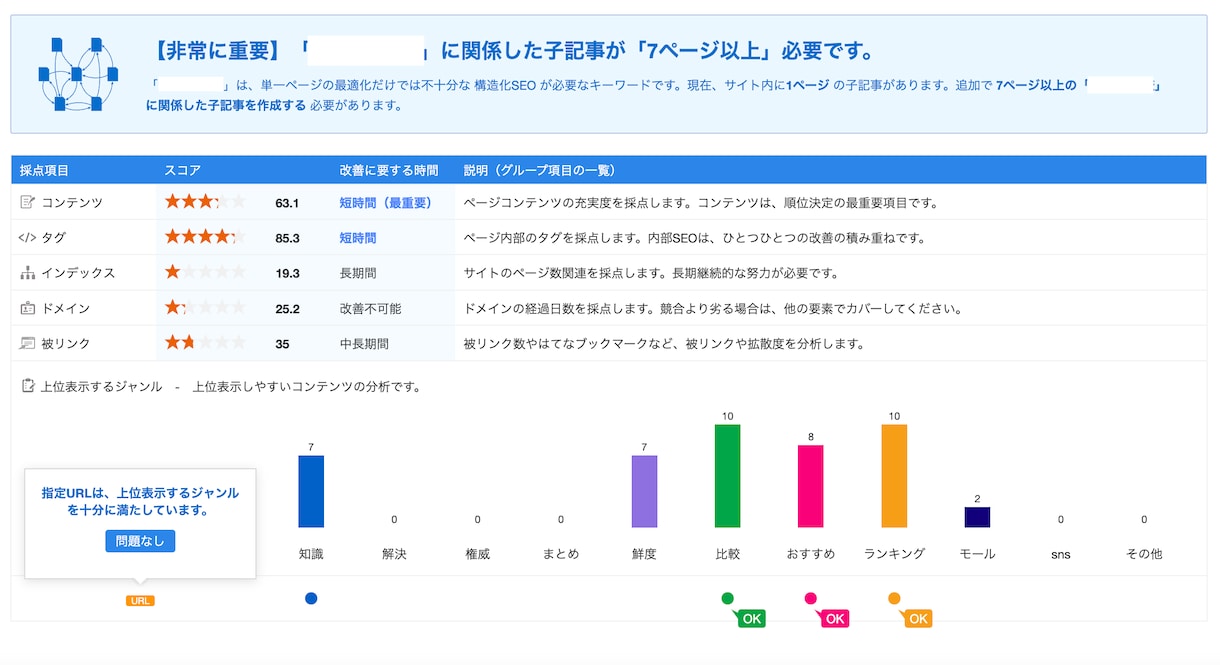Open the 短時間 link in タグ row
The height and width of the screenshot is (665, 1220).
[358, 238]
